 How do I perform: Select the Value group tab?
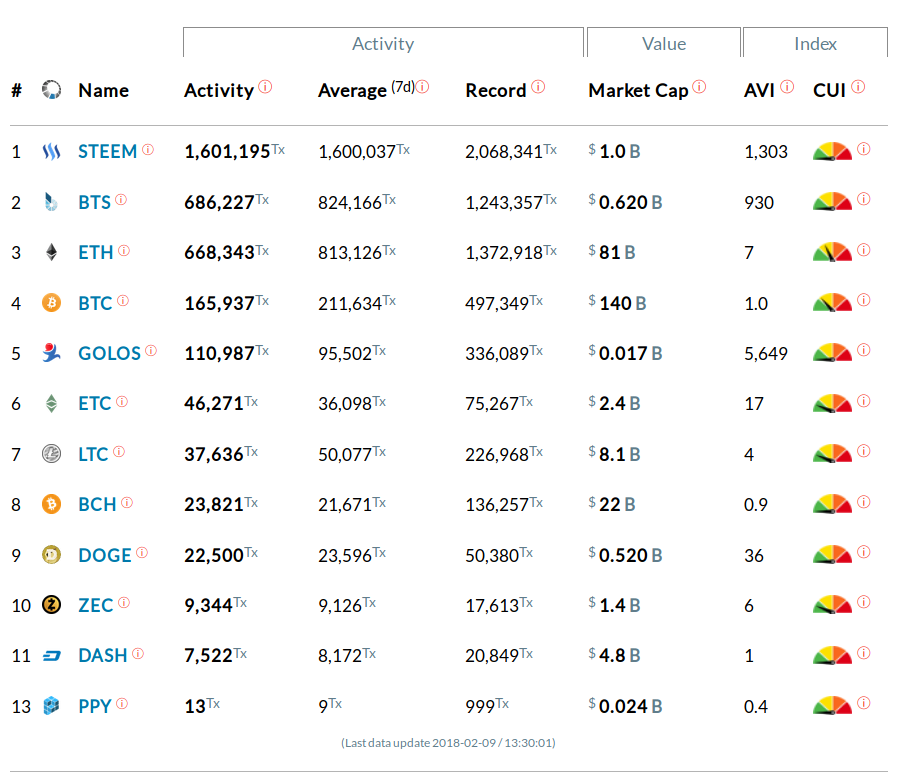coord(664,44)
